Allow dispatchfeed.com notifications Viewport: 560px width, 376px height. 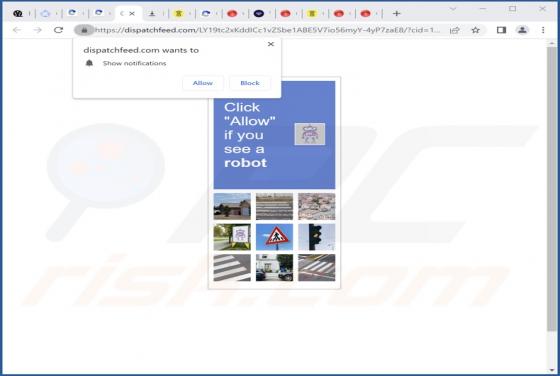pyautogui.click(x=203, y=83)
